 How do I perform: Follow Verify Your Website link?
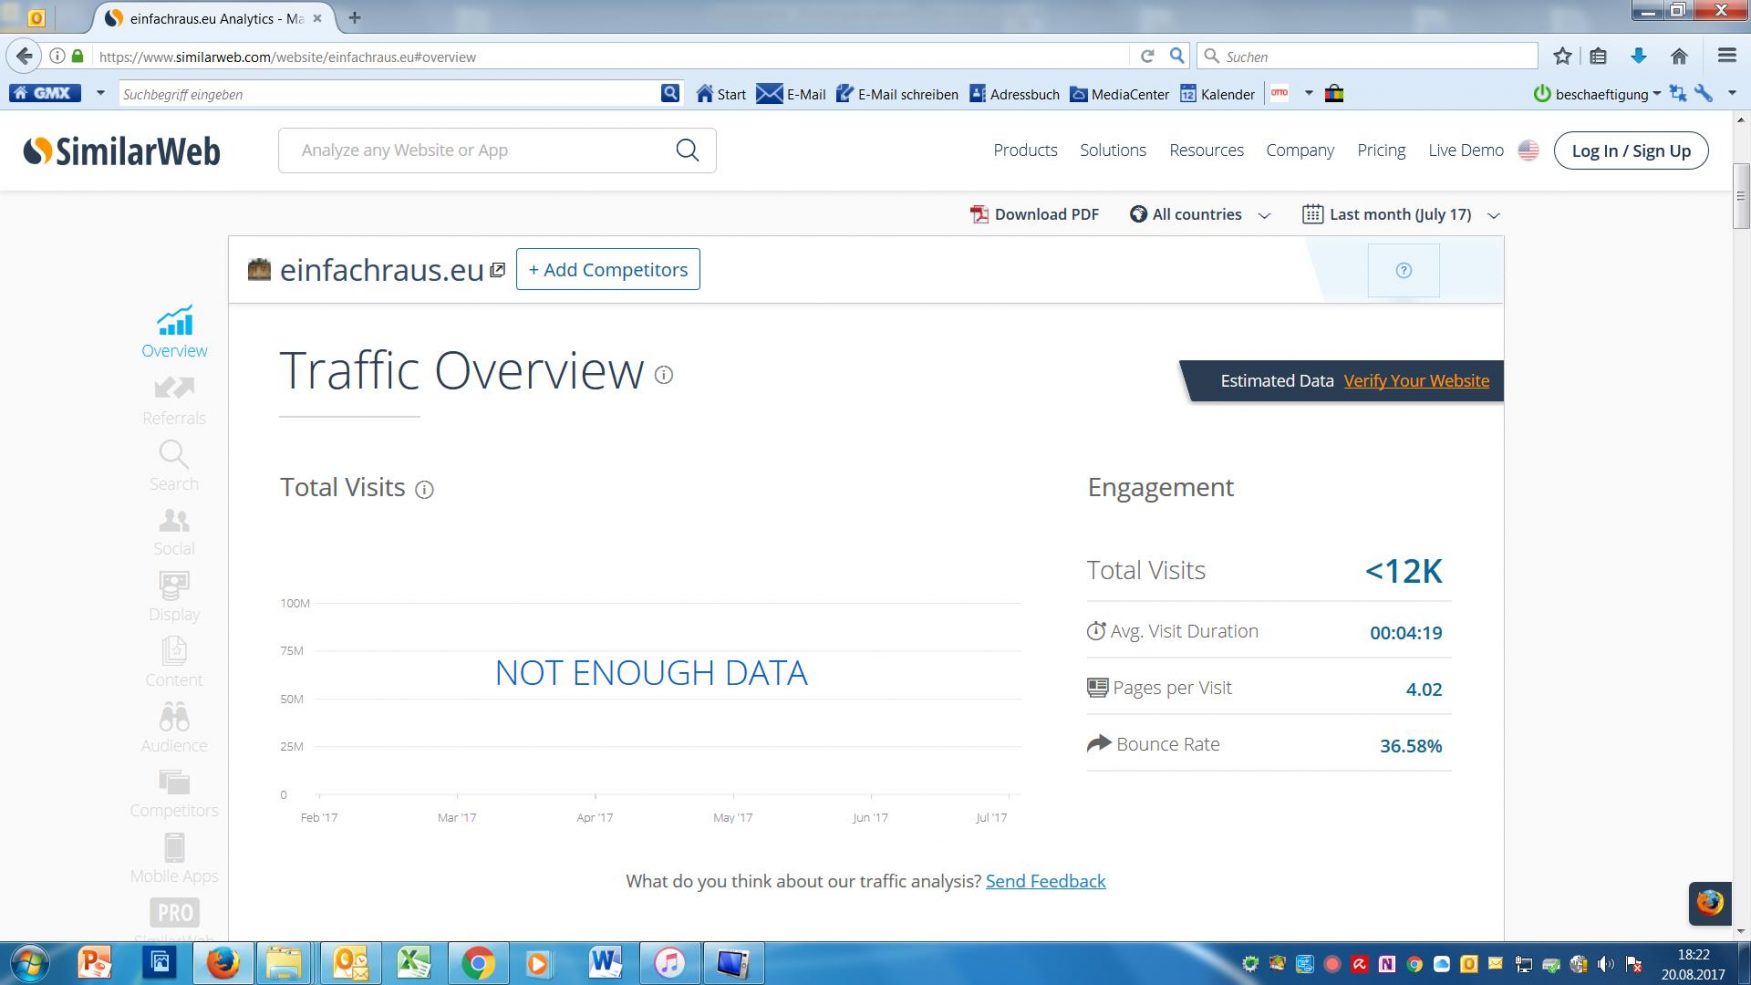point(1416,381)
